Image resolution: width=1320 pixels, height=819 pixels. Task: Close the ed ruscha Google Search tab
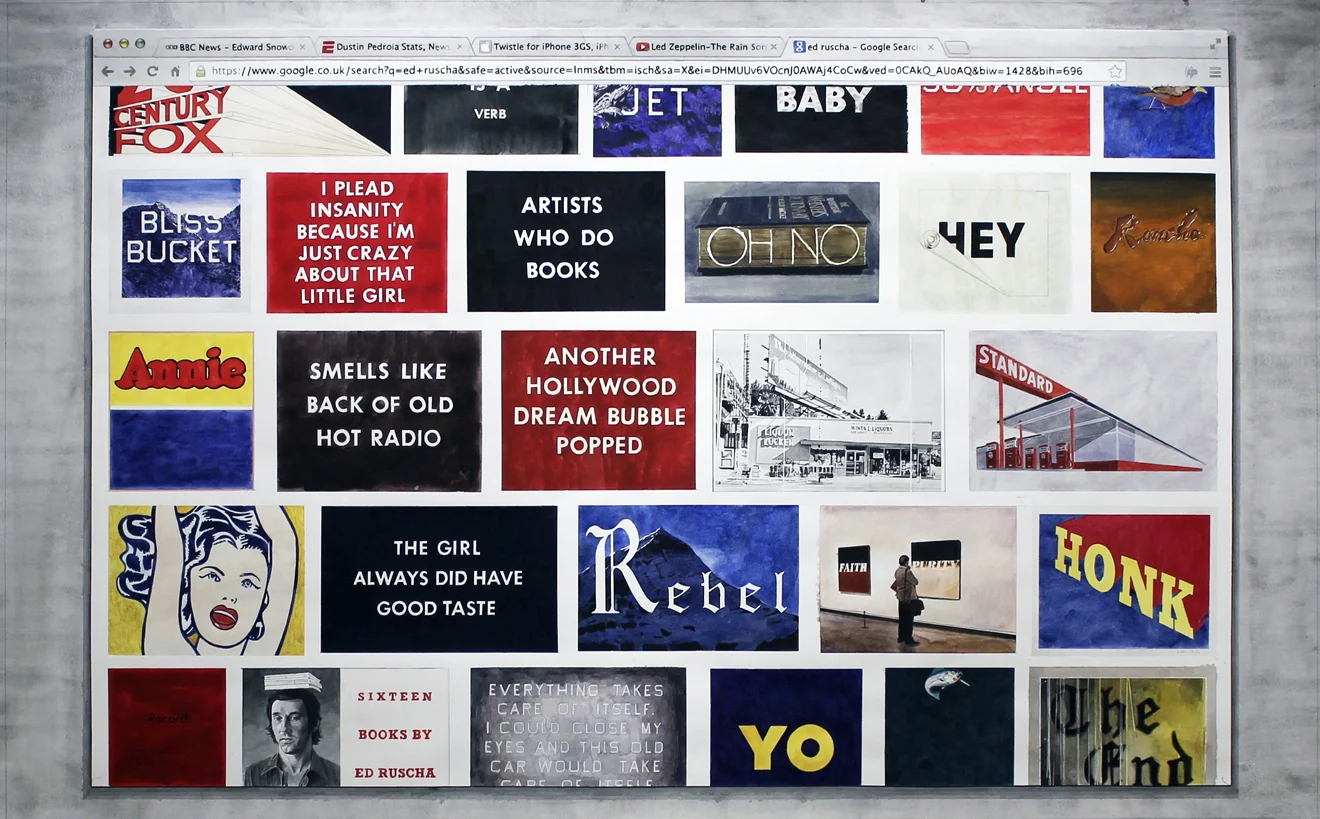(x=931, y=47)
